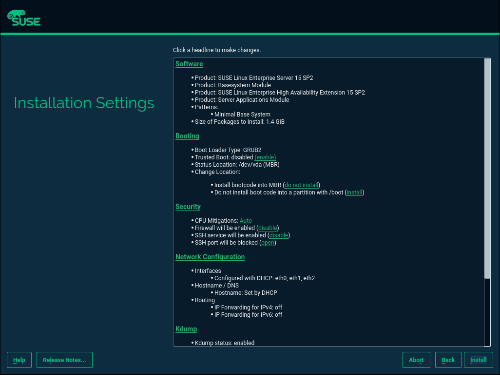Enable Trusted Boot via enable link

pyautogui.click(x=265, y=157)
